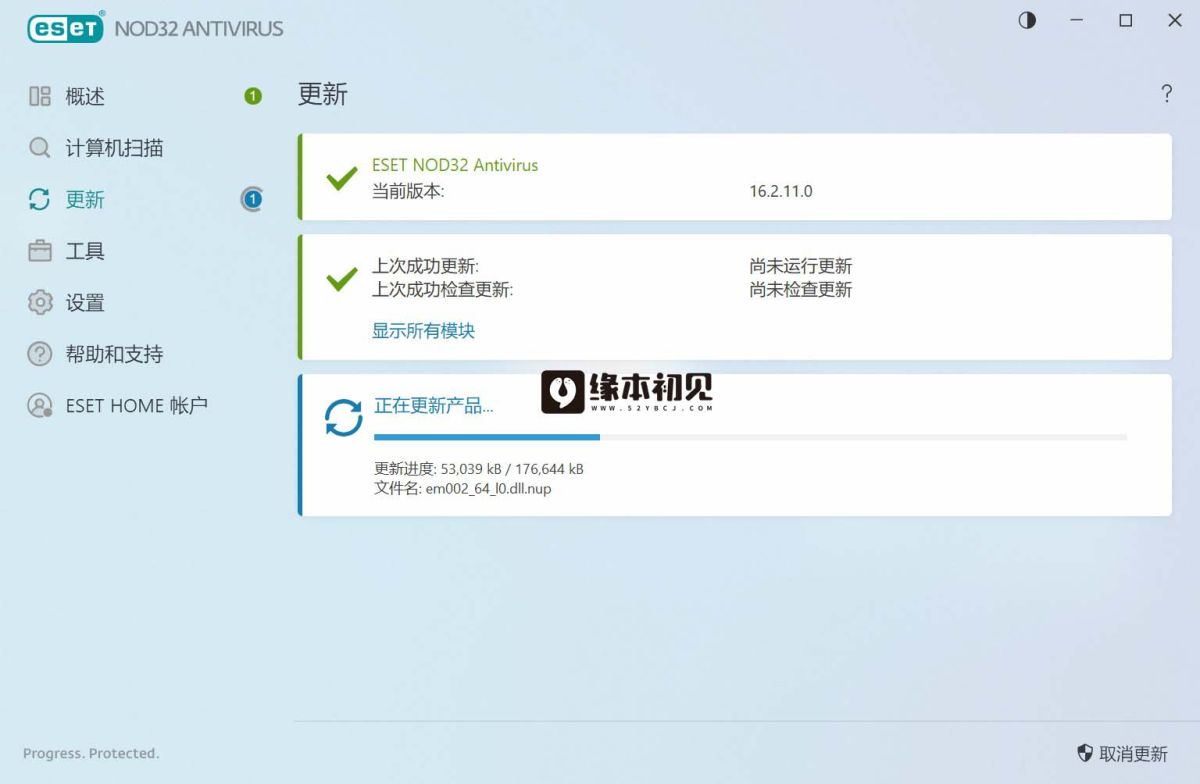Click the help question mark at top right
The width and height of the screenshot is (1200, 784).
pos(1166,94)
